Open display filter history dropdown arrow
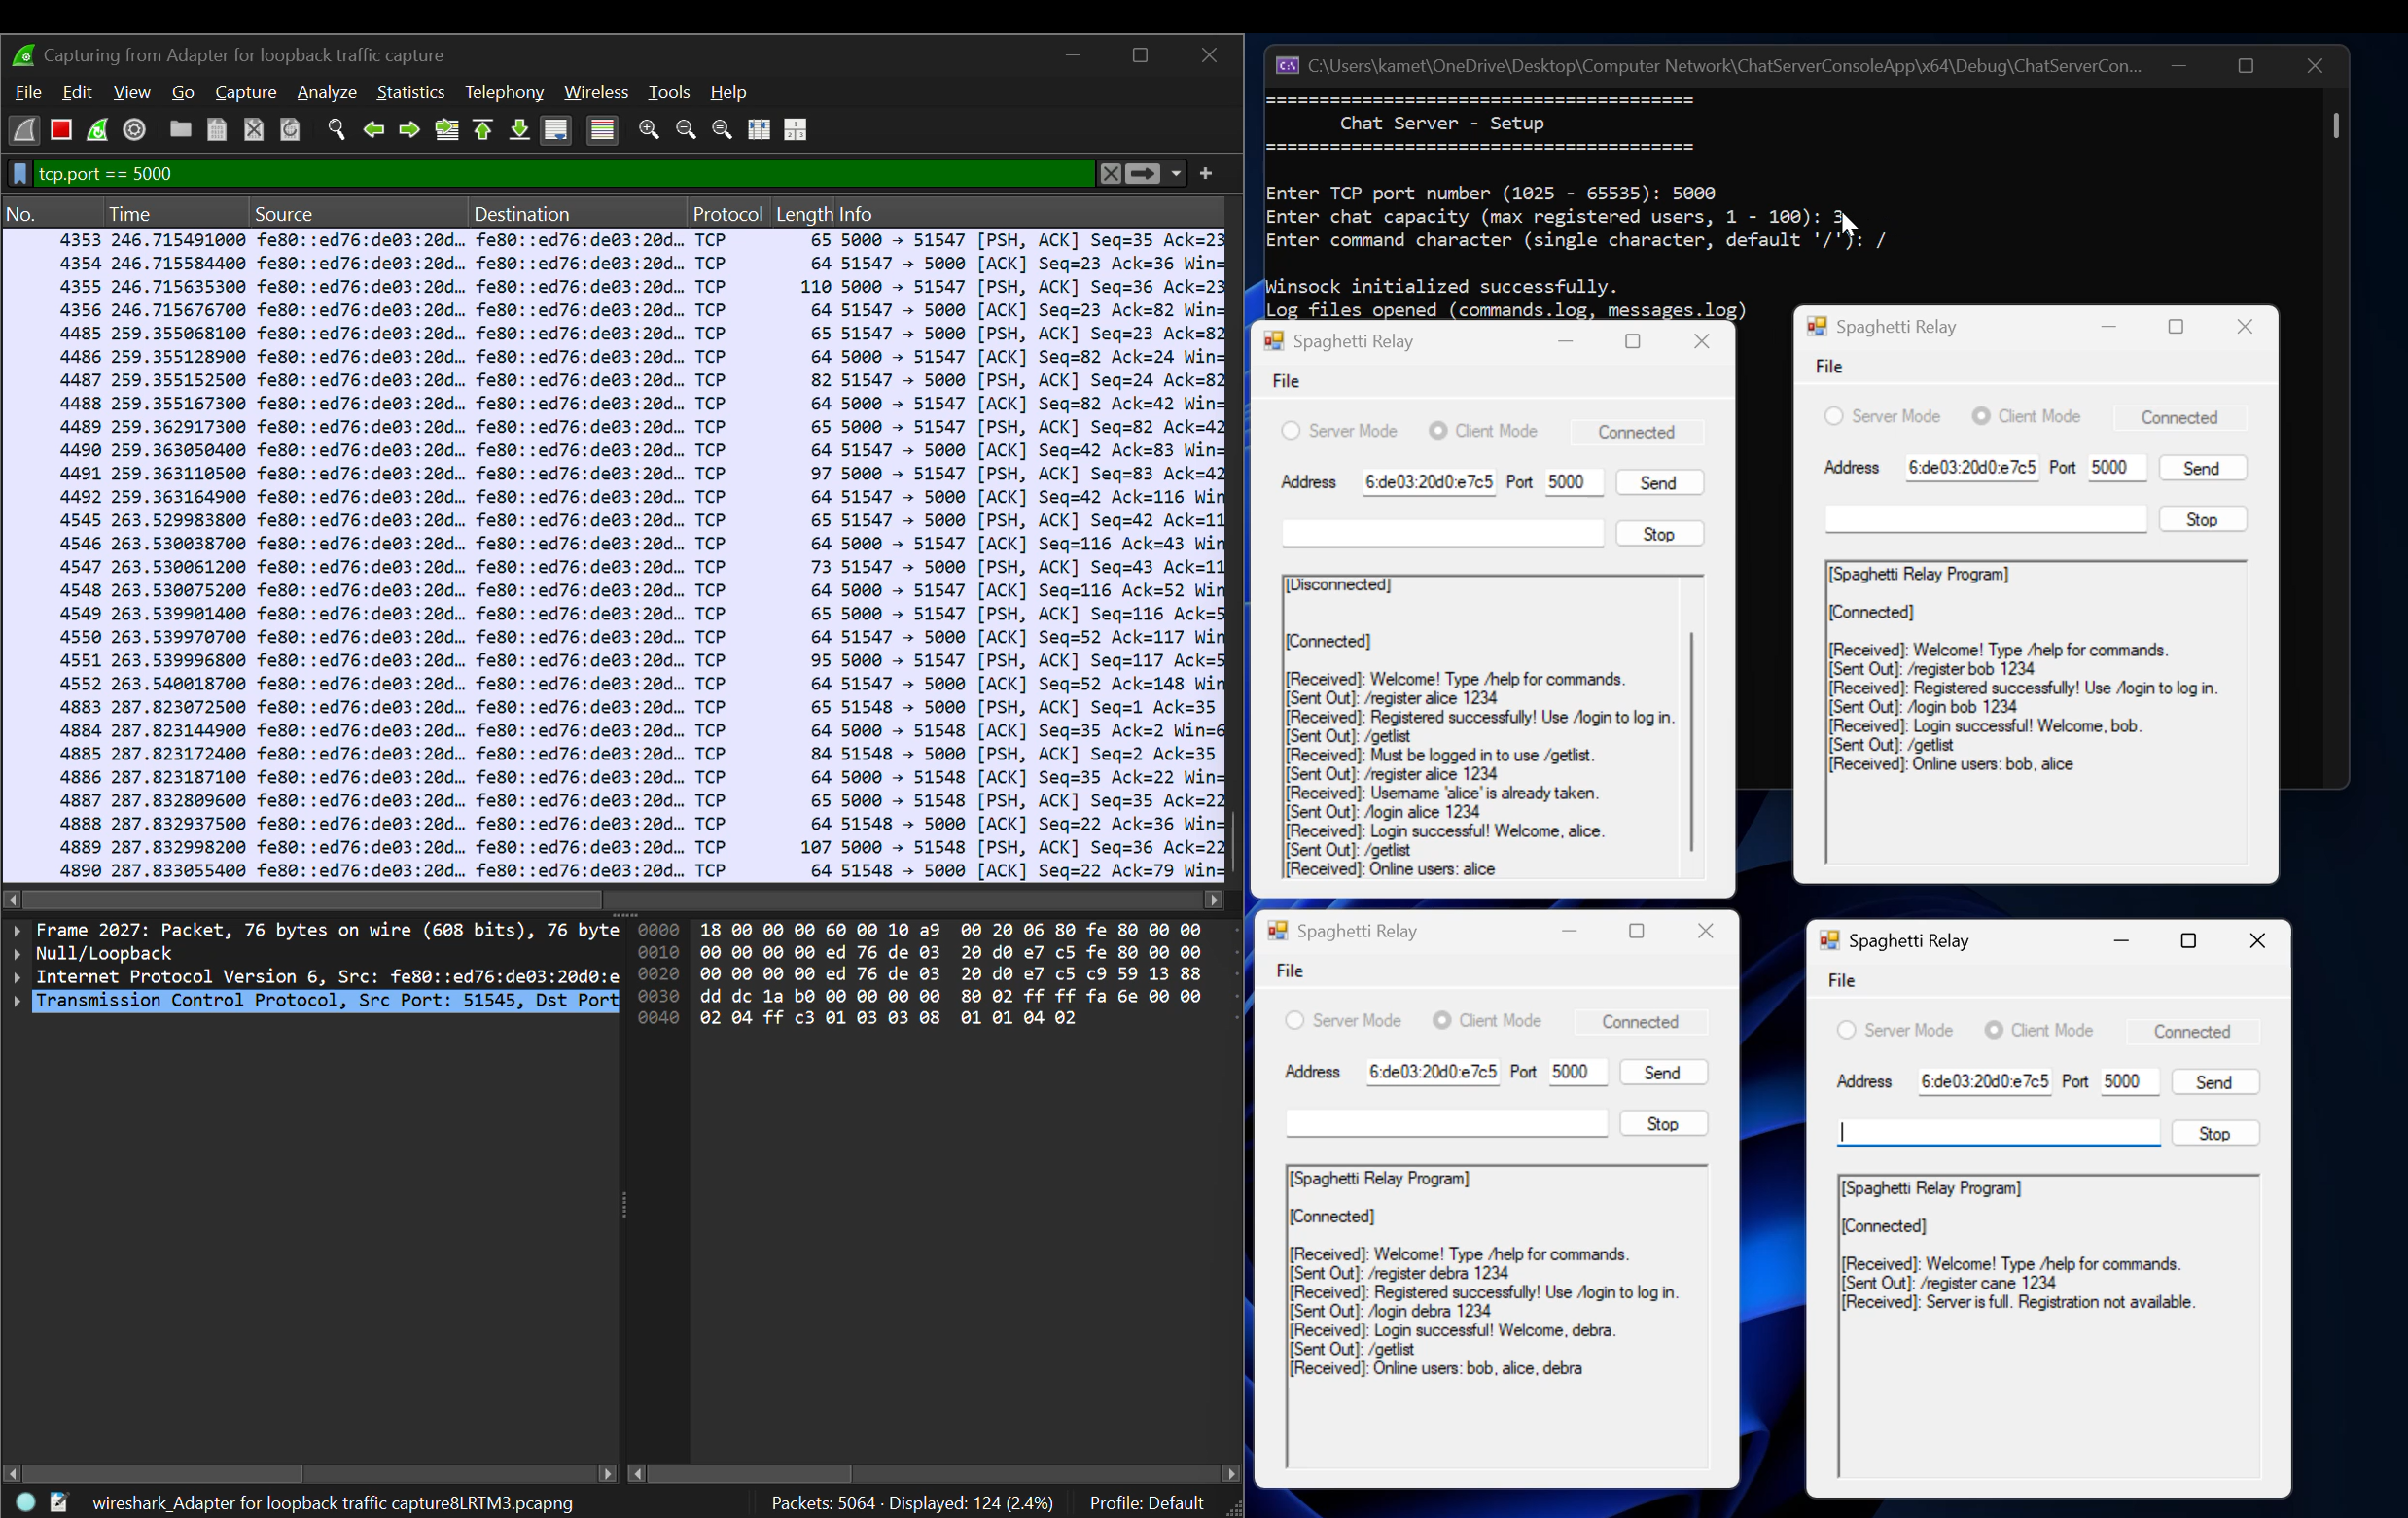 pos(1176,174)
